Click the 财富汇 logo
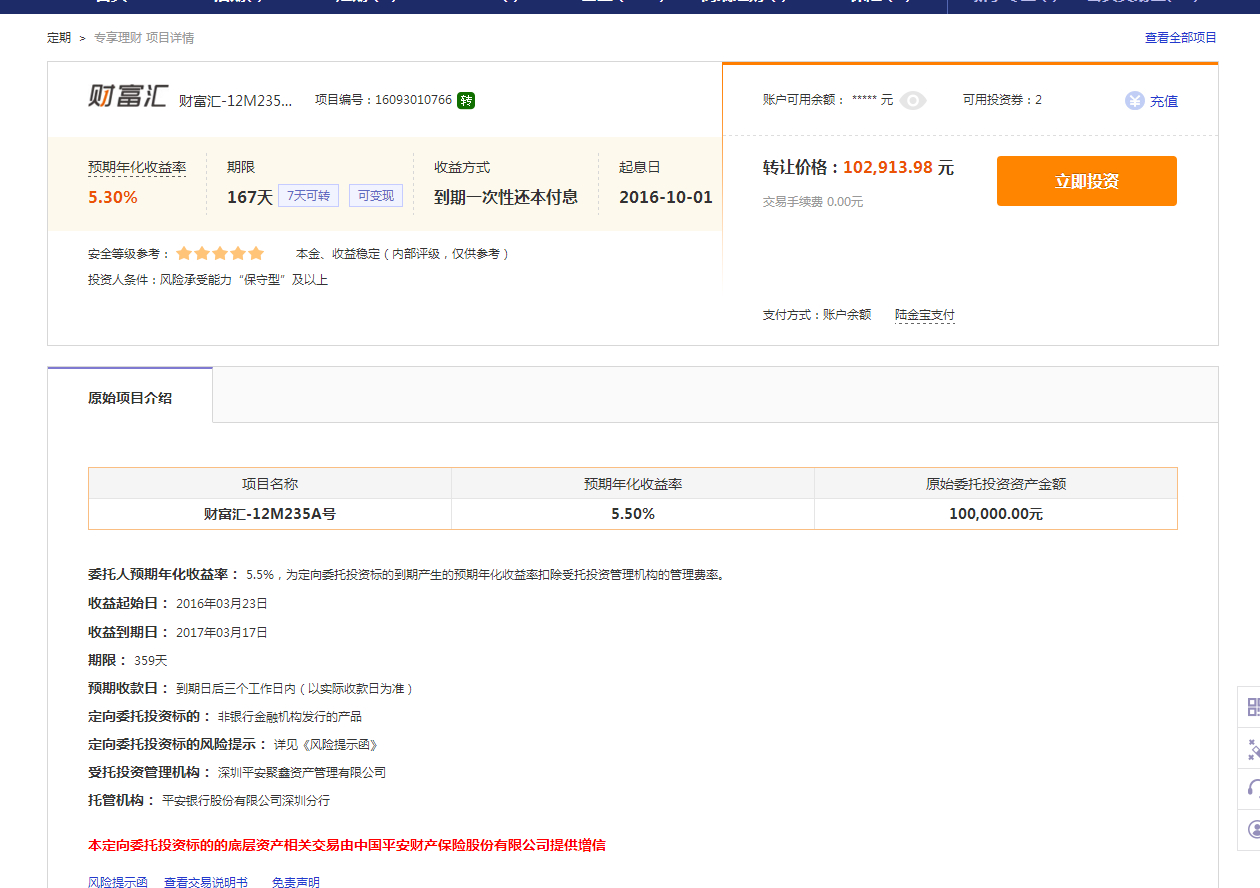1260x888 pixels. click(x=127, y=97)
